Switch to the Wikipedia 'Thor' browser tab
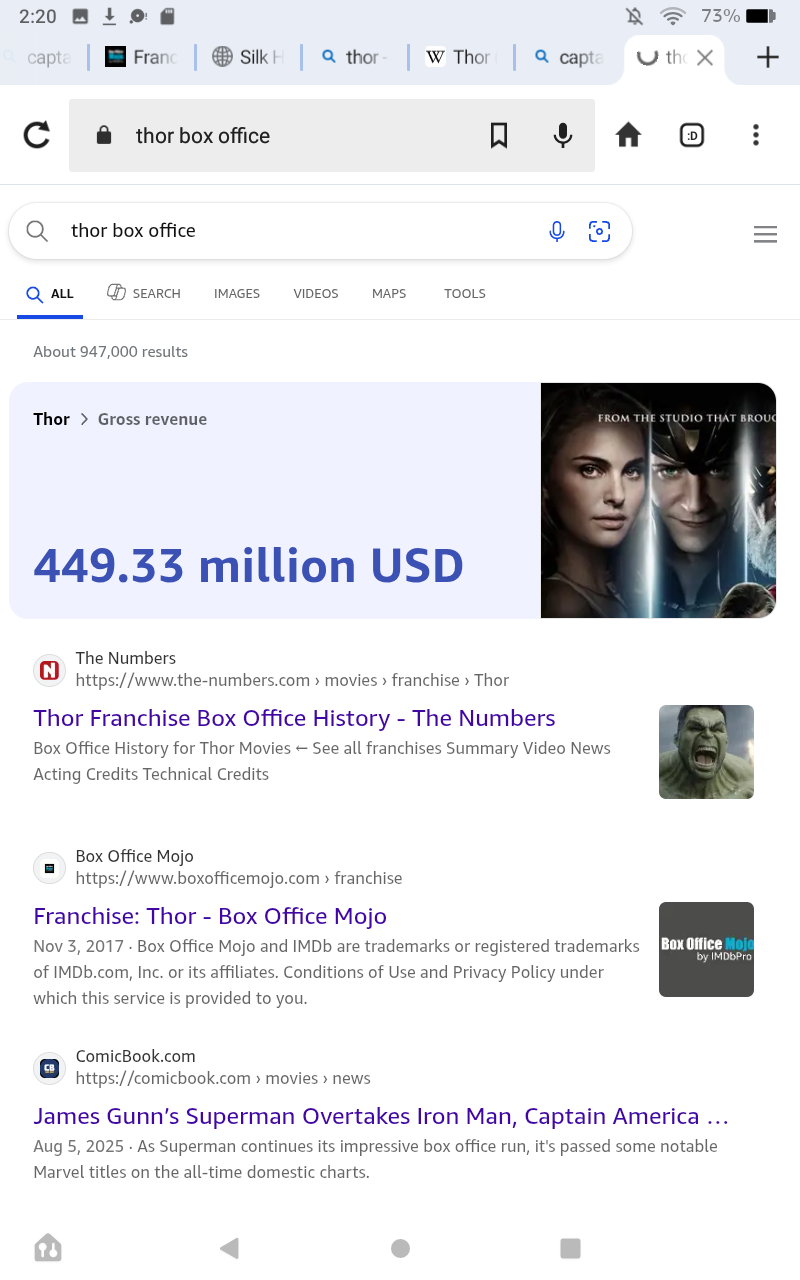 (461, 57)
